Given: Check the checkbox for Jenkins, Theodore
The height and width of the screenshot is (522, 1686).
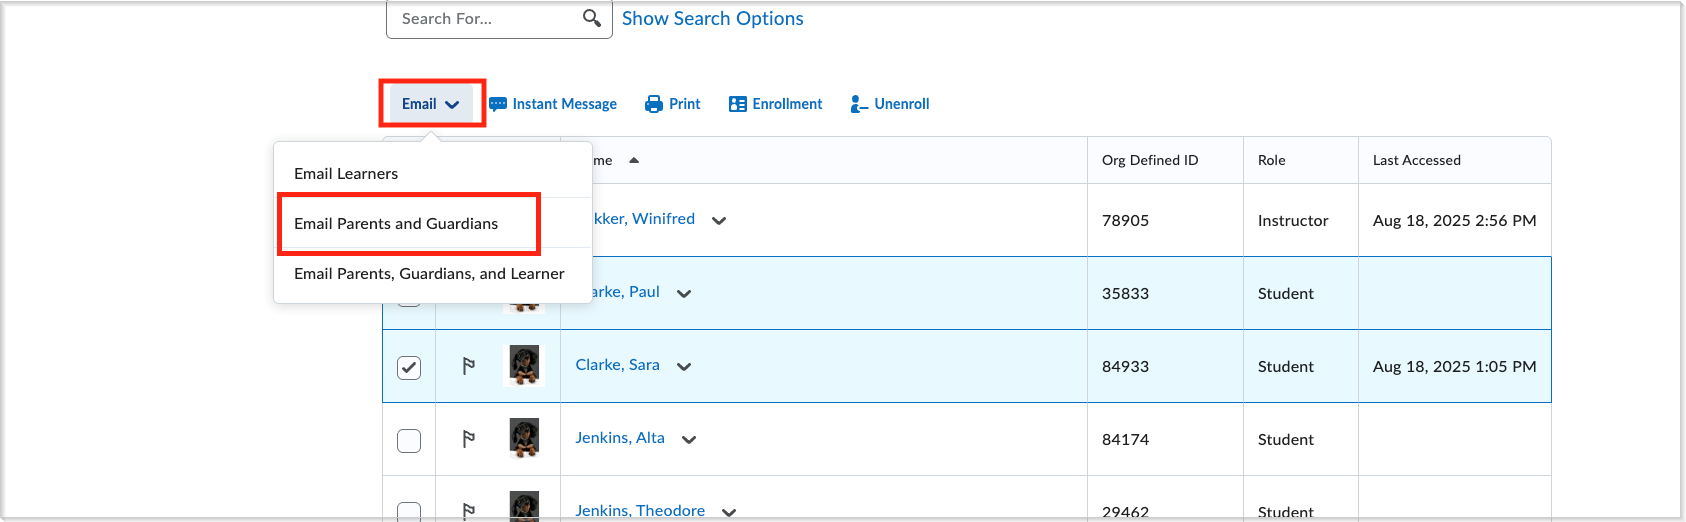Looking at the screenshot, I should click(x=409, y=512).
